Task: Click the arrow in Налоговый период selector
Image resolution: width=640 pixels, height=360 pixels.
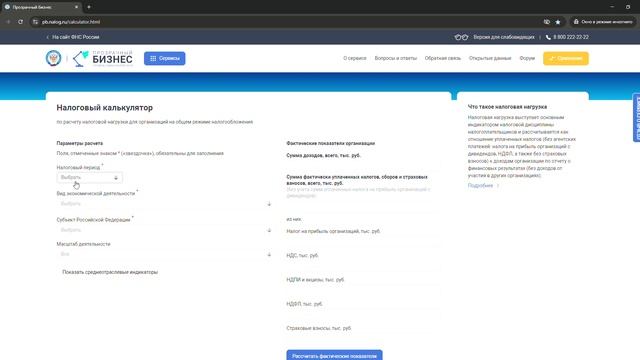Action: tap(116, 178)
